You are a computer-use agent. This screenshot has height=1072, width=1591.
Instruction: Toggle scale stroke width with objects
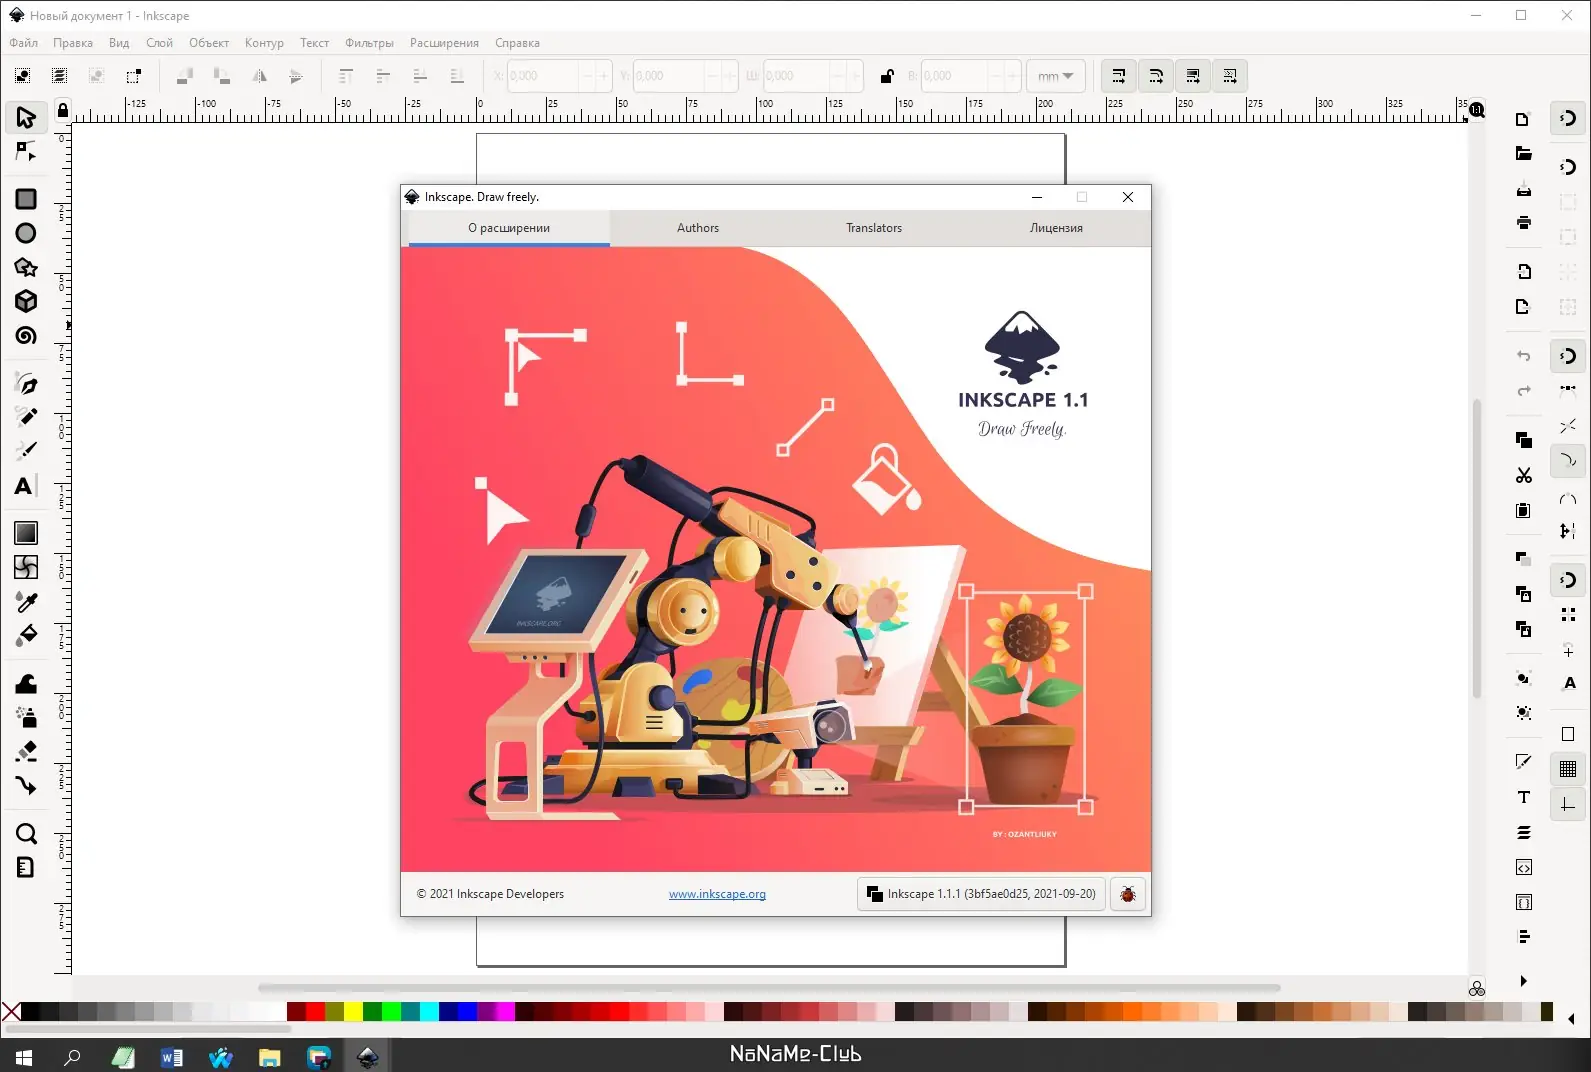click(x=1118, y=76)
